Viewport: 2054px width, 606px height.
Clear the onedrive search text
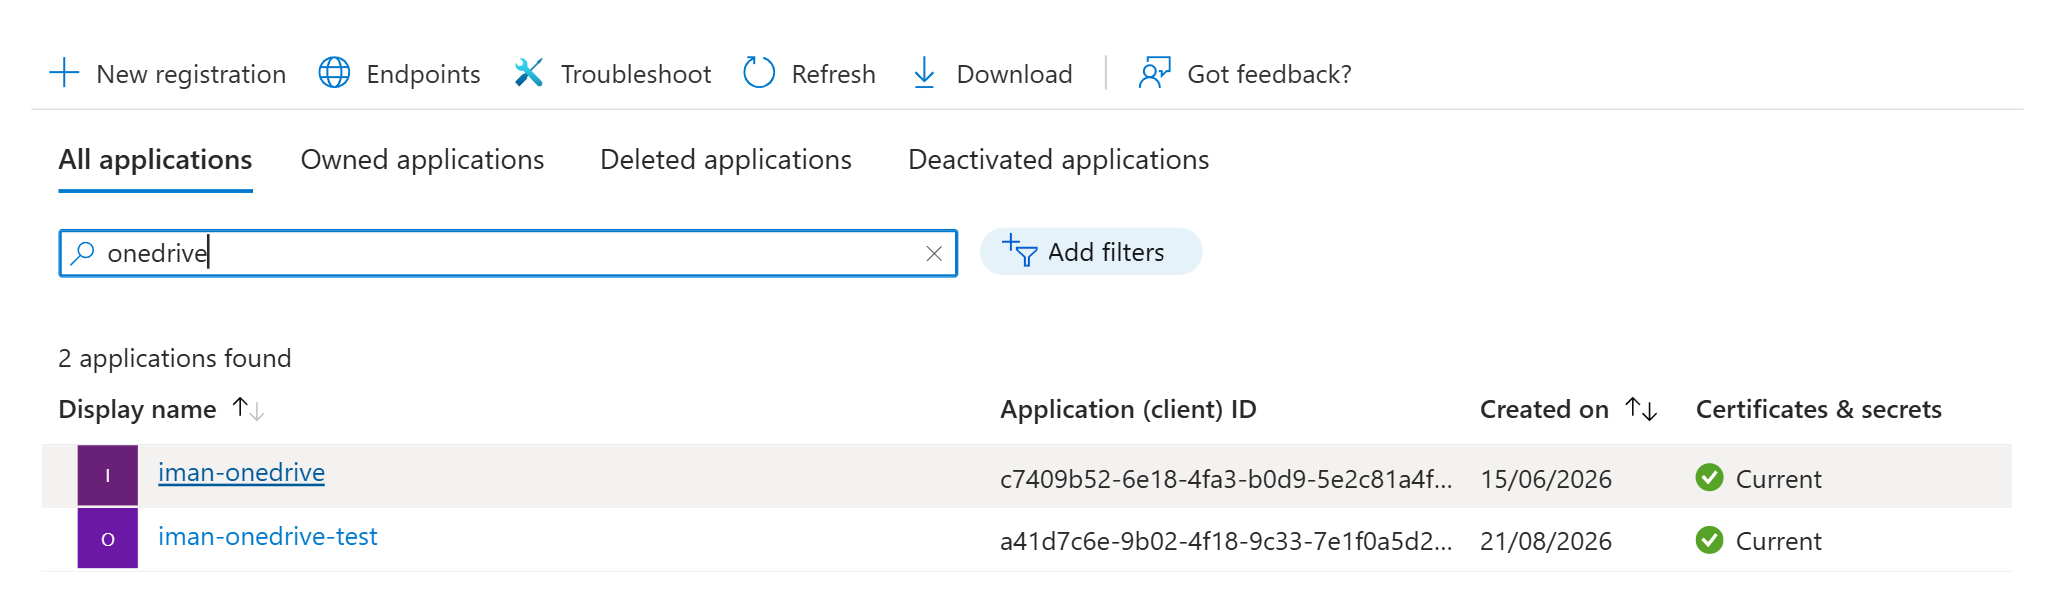pos(934,254)
